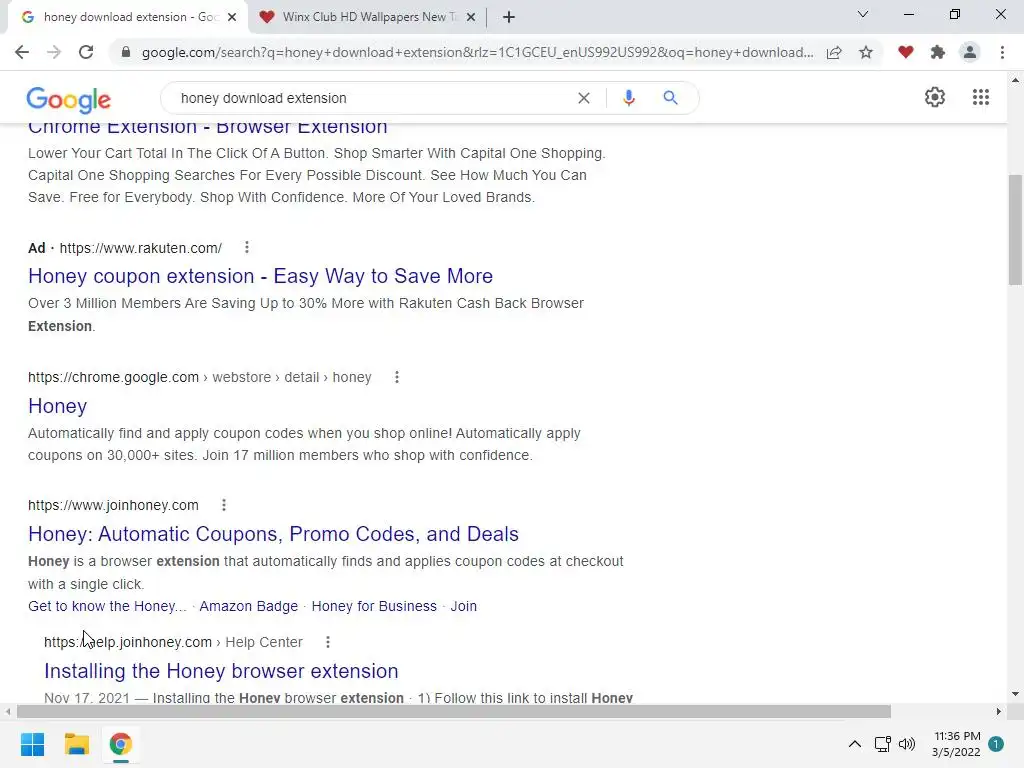Open a new browser tab
The image size is (1024, 768).
[x=509, y=17]
